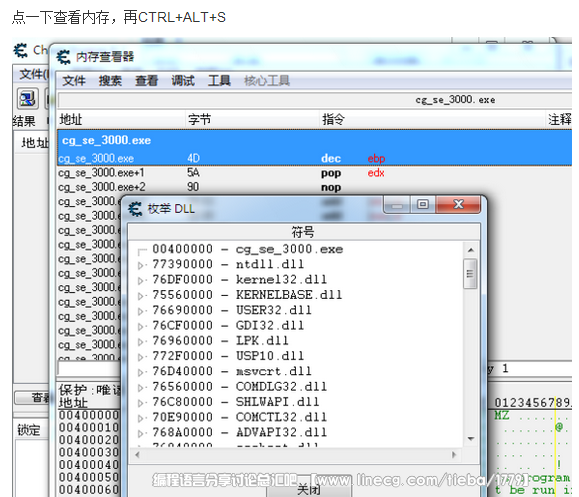
Task: Select the 00400000 - cg_se_3000.exe entry
Action: (x=248, y=249)
